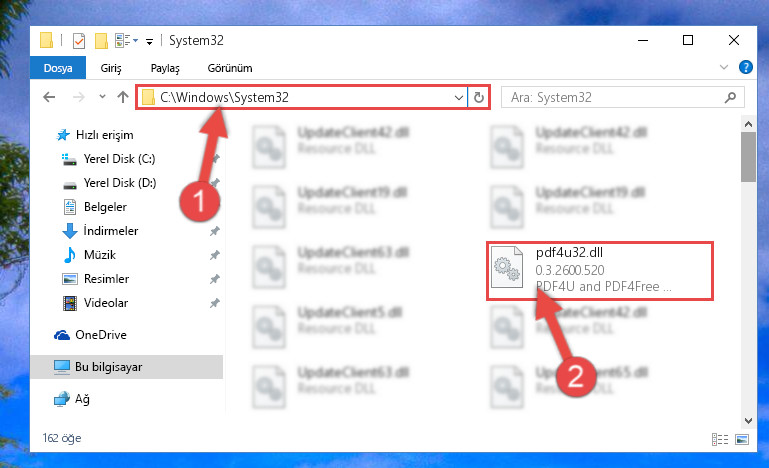Click the Ara: System32 search box
Image resolution: width=769 pixels, height=468 pixels.
tap(616, 97)
